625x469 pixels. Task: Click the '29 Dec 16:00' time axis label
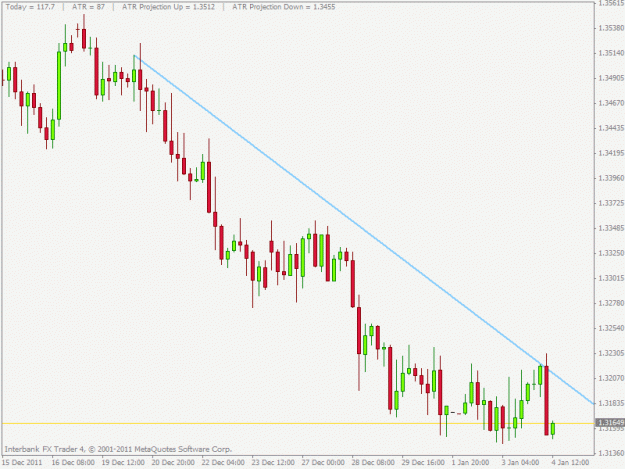pos(423,463)
